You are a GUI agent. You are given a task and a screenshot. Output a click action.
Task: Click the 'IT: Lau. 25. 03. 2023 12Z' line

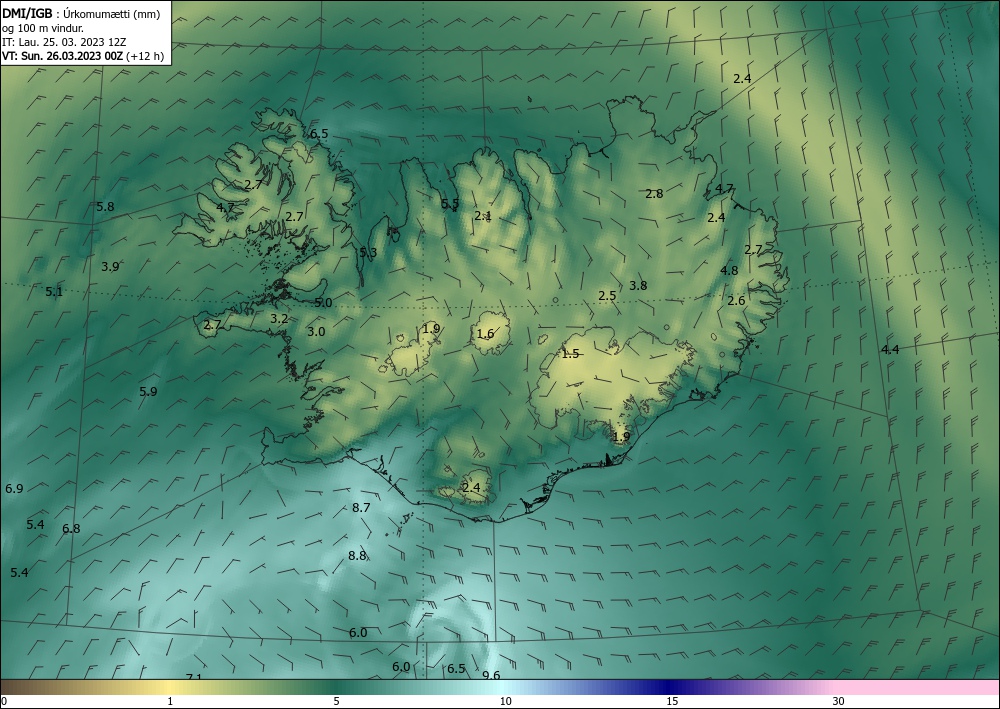(64, 42)
